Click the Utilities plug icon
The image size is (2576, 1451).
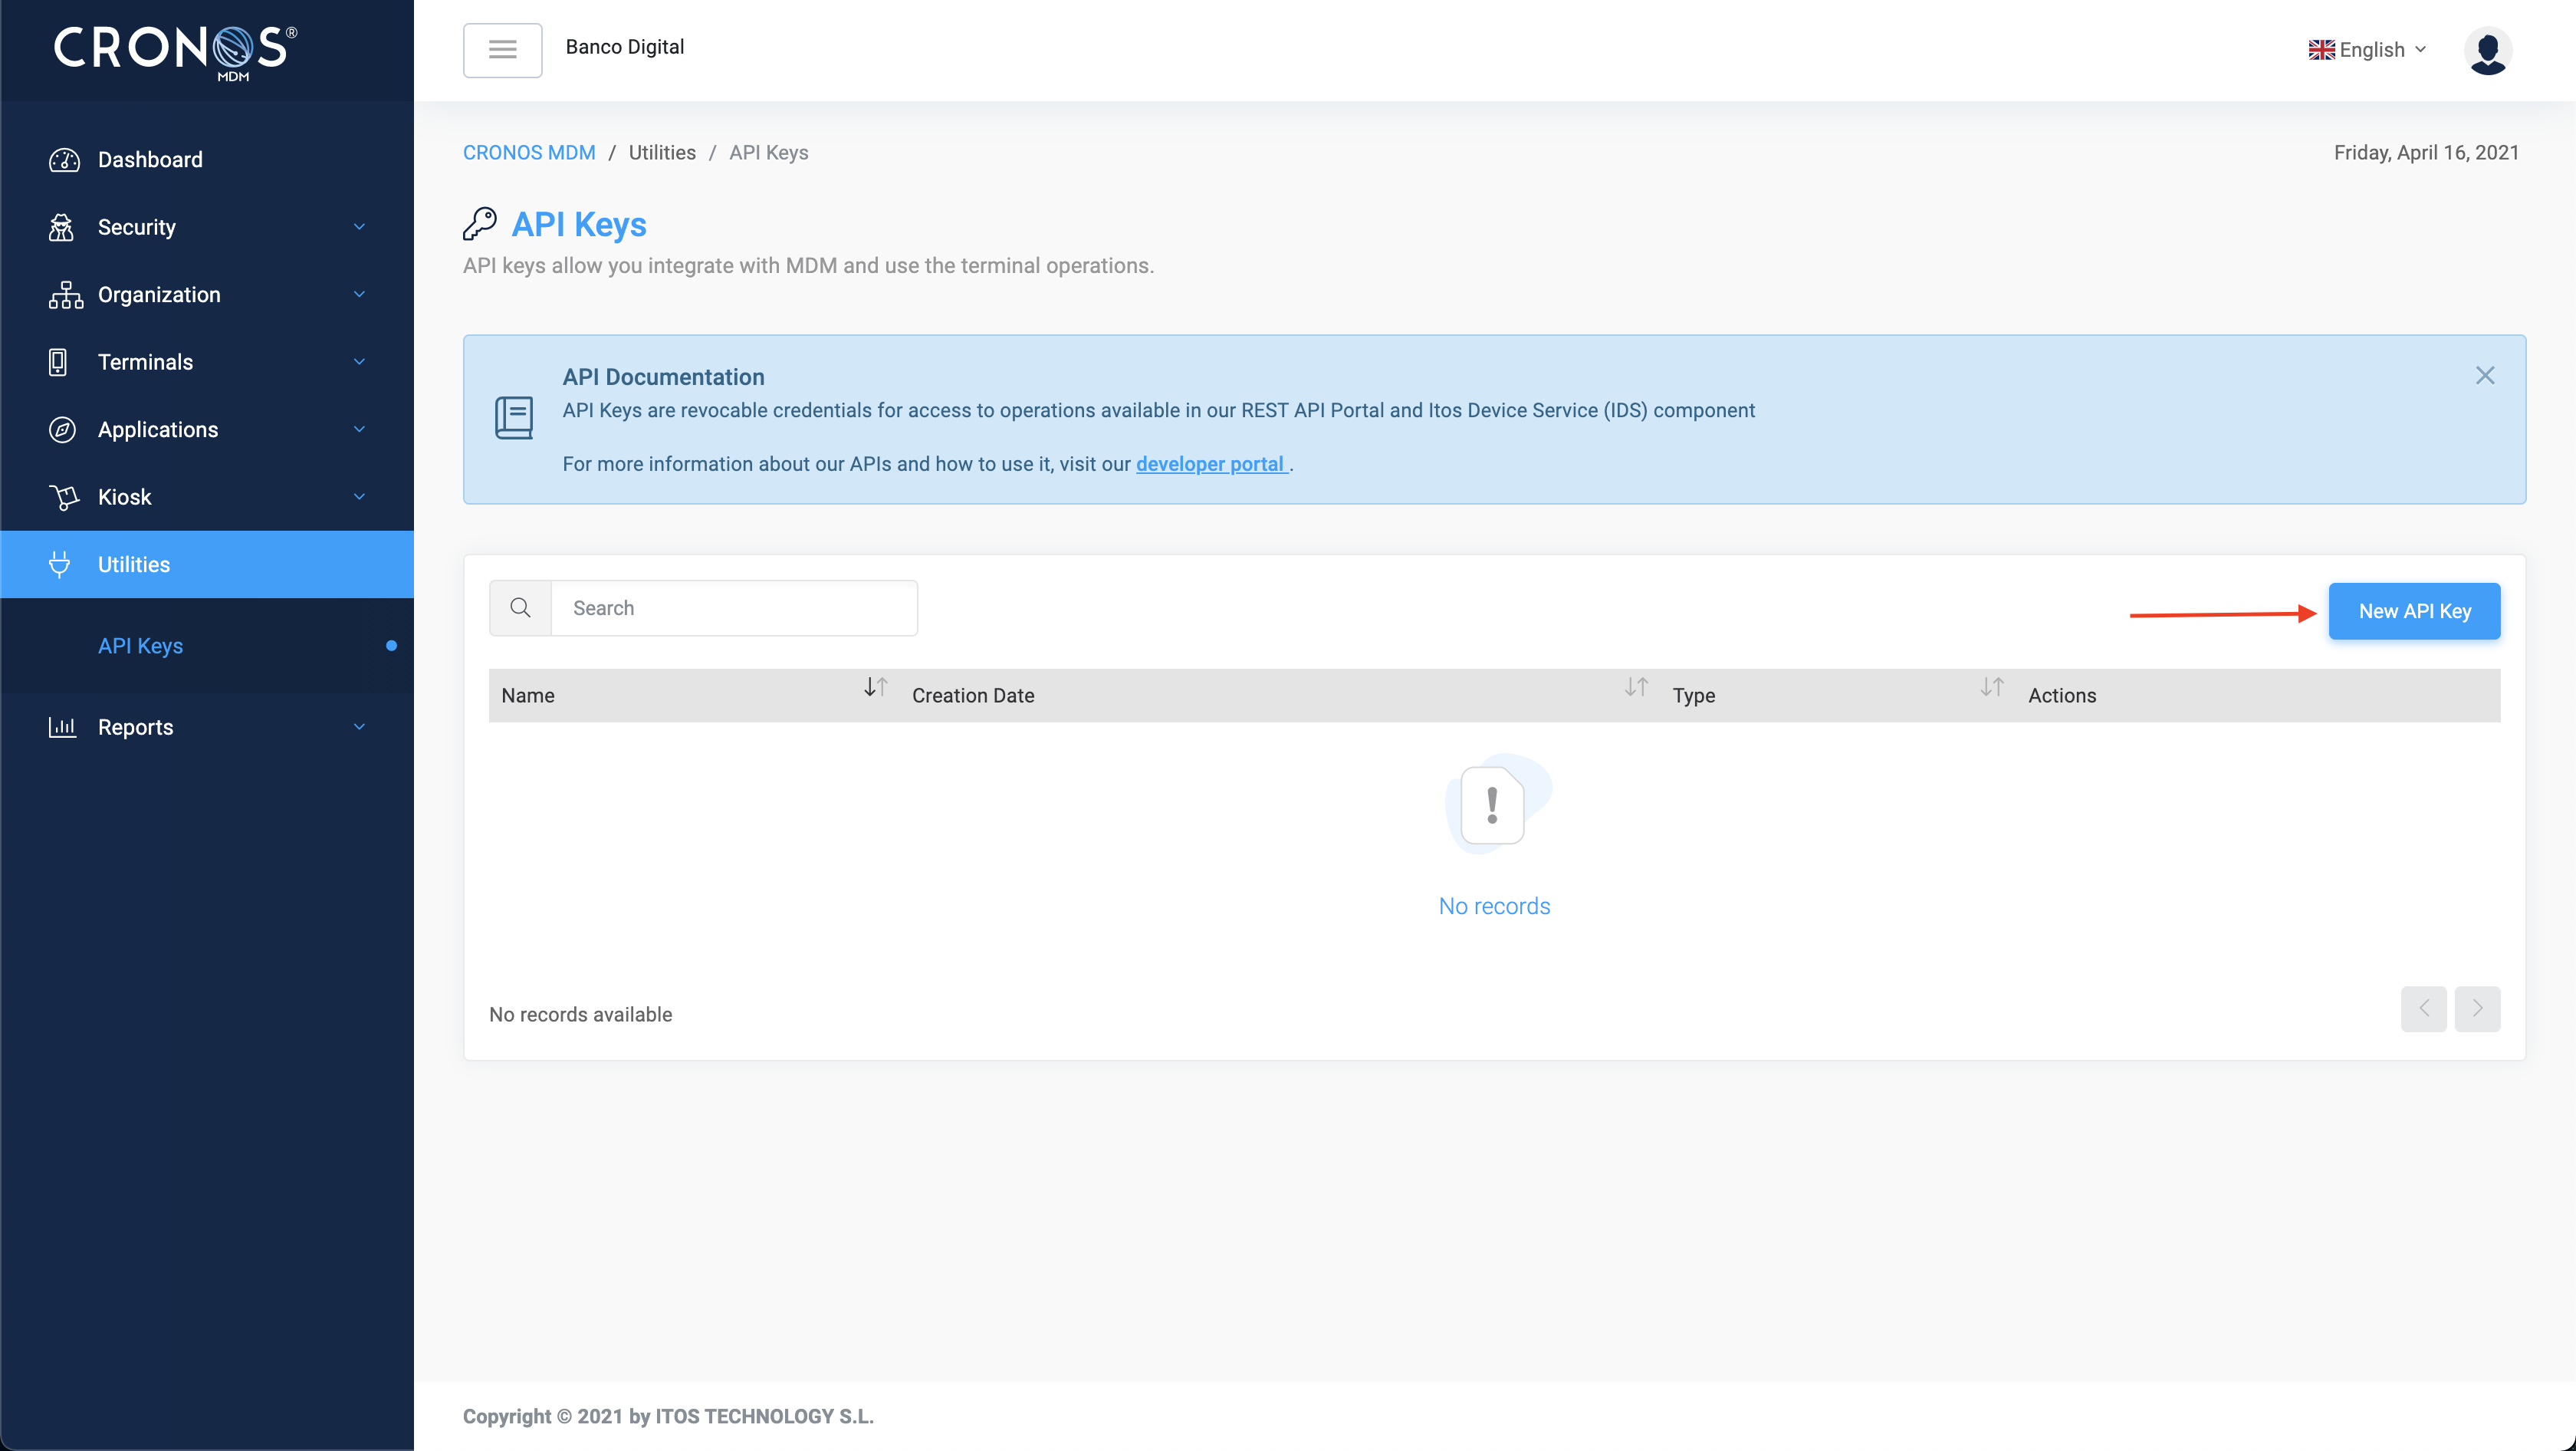tap(60, 564)
